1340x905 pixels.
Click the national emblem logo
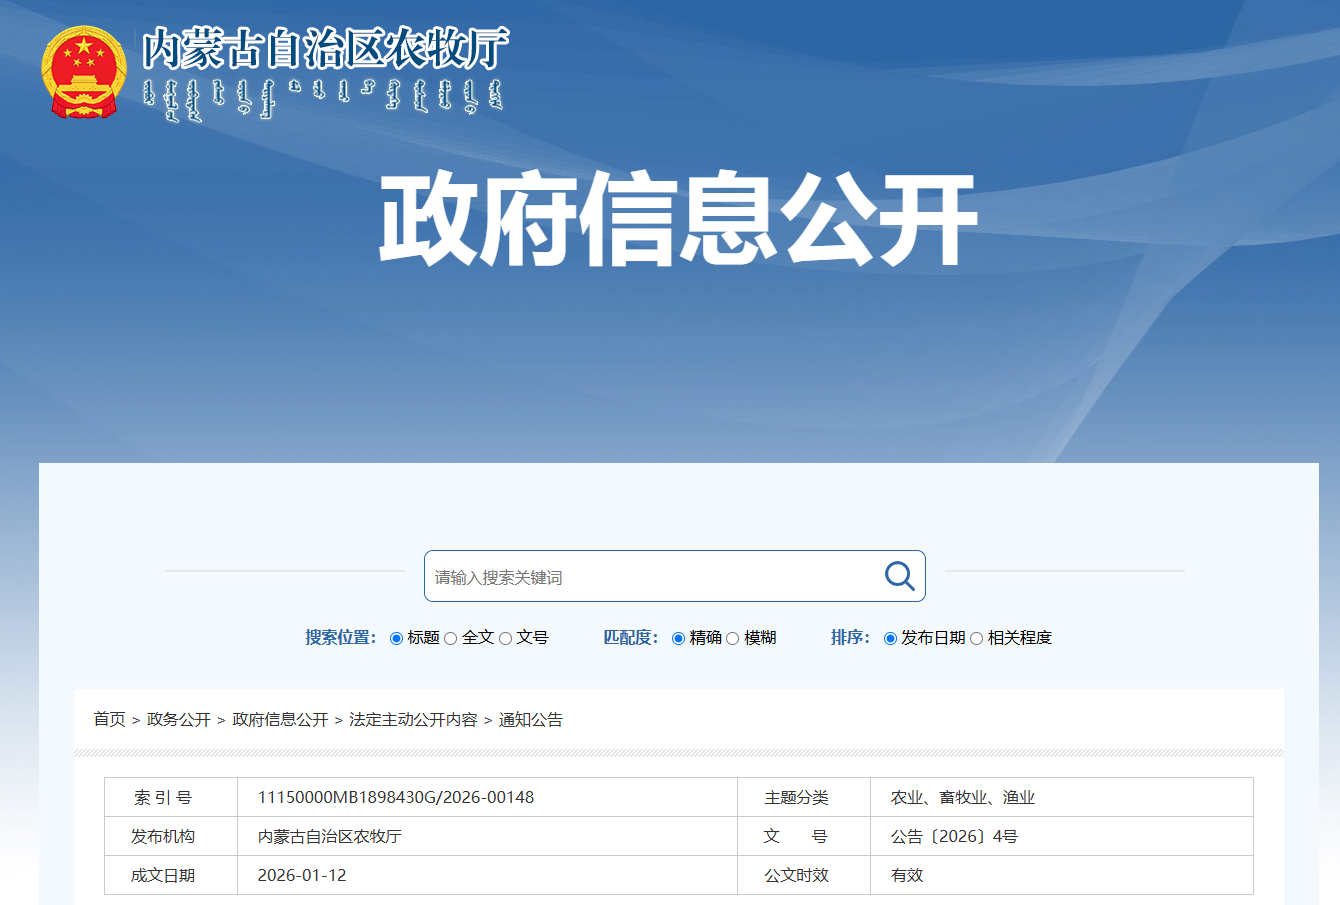point(84,73)
